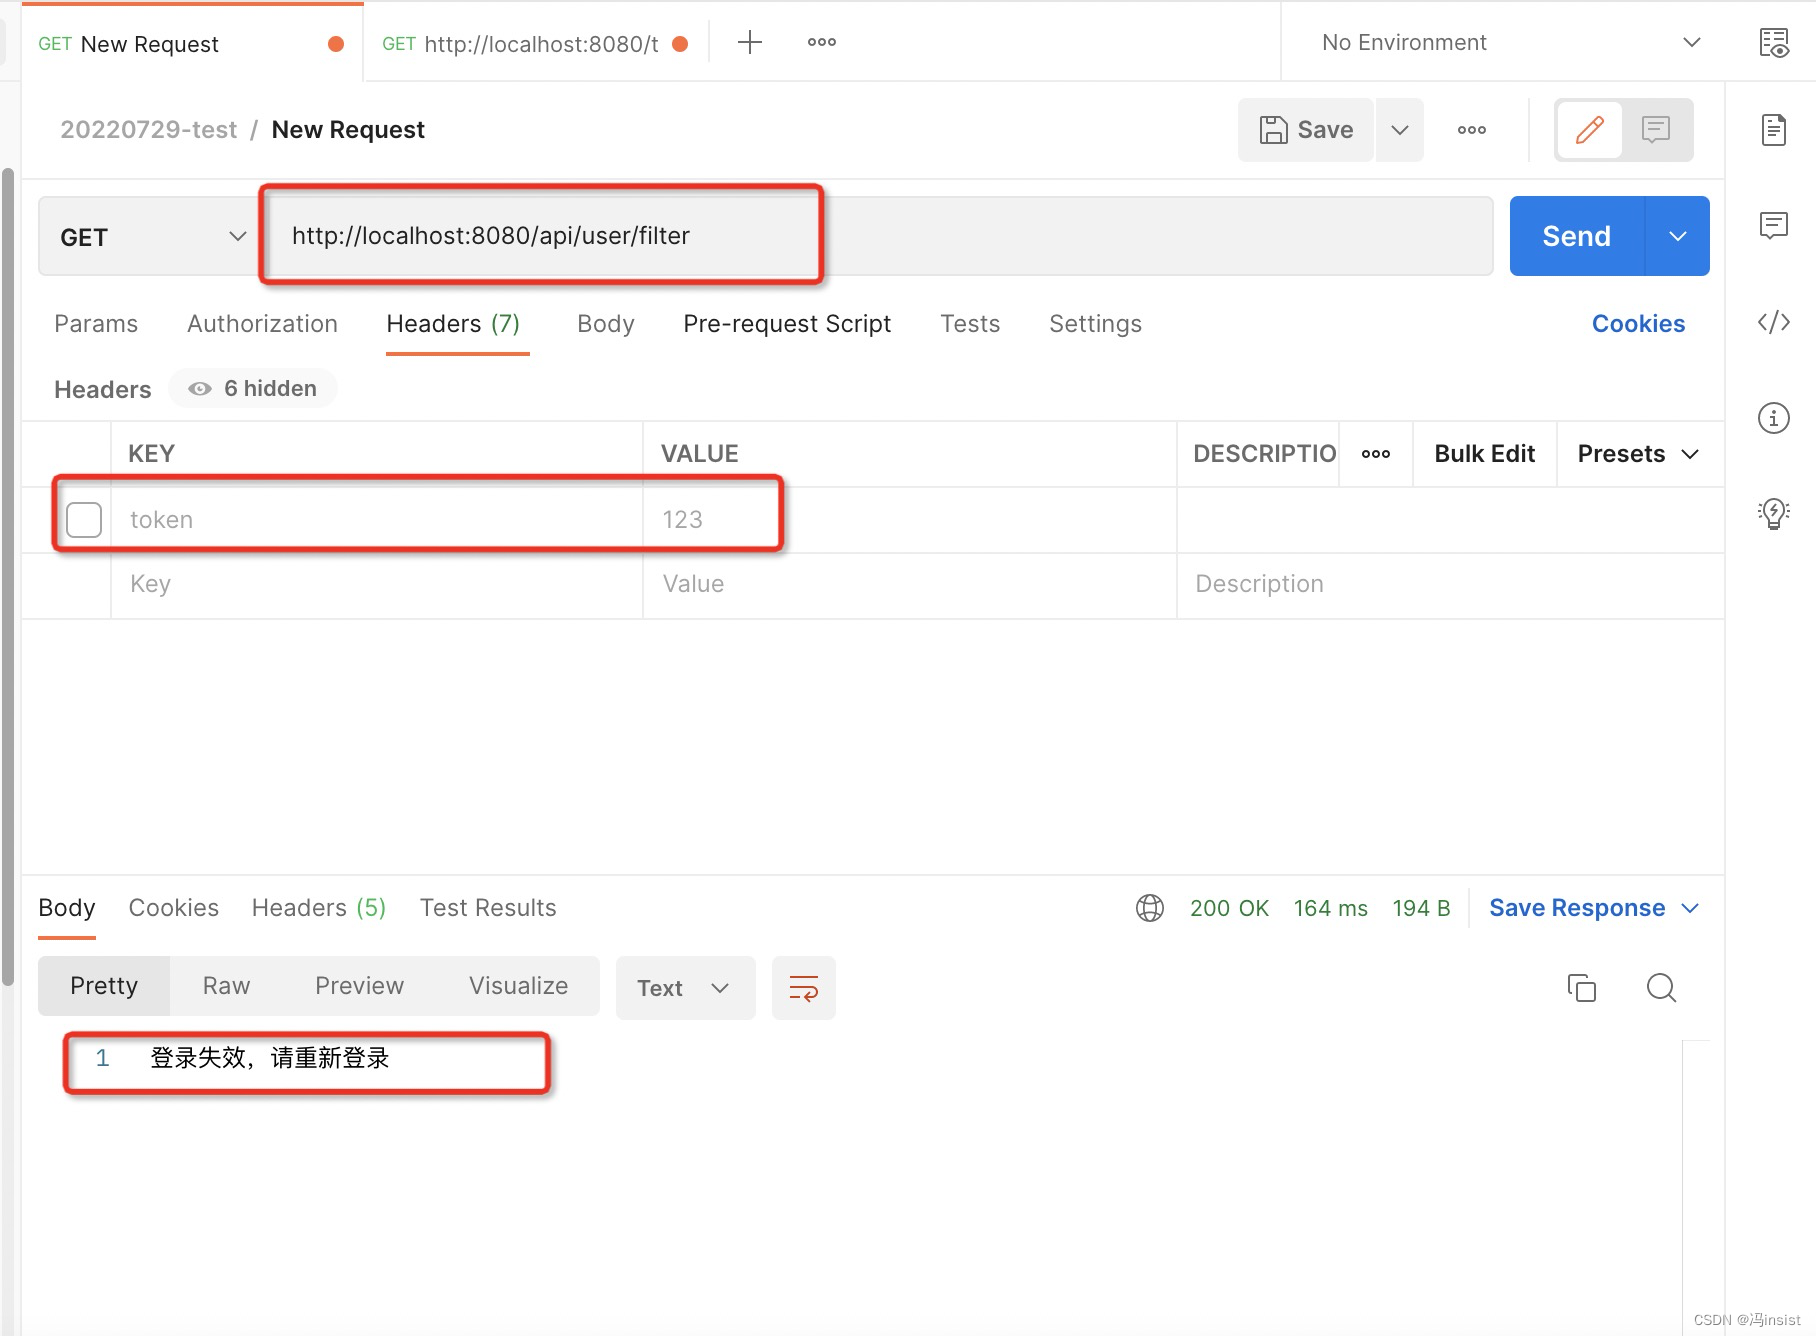Click the empty Key header field

(x=376, y=585)
